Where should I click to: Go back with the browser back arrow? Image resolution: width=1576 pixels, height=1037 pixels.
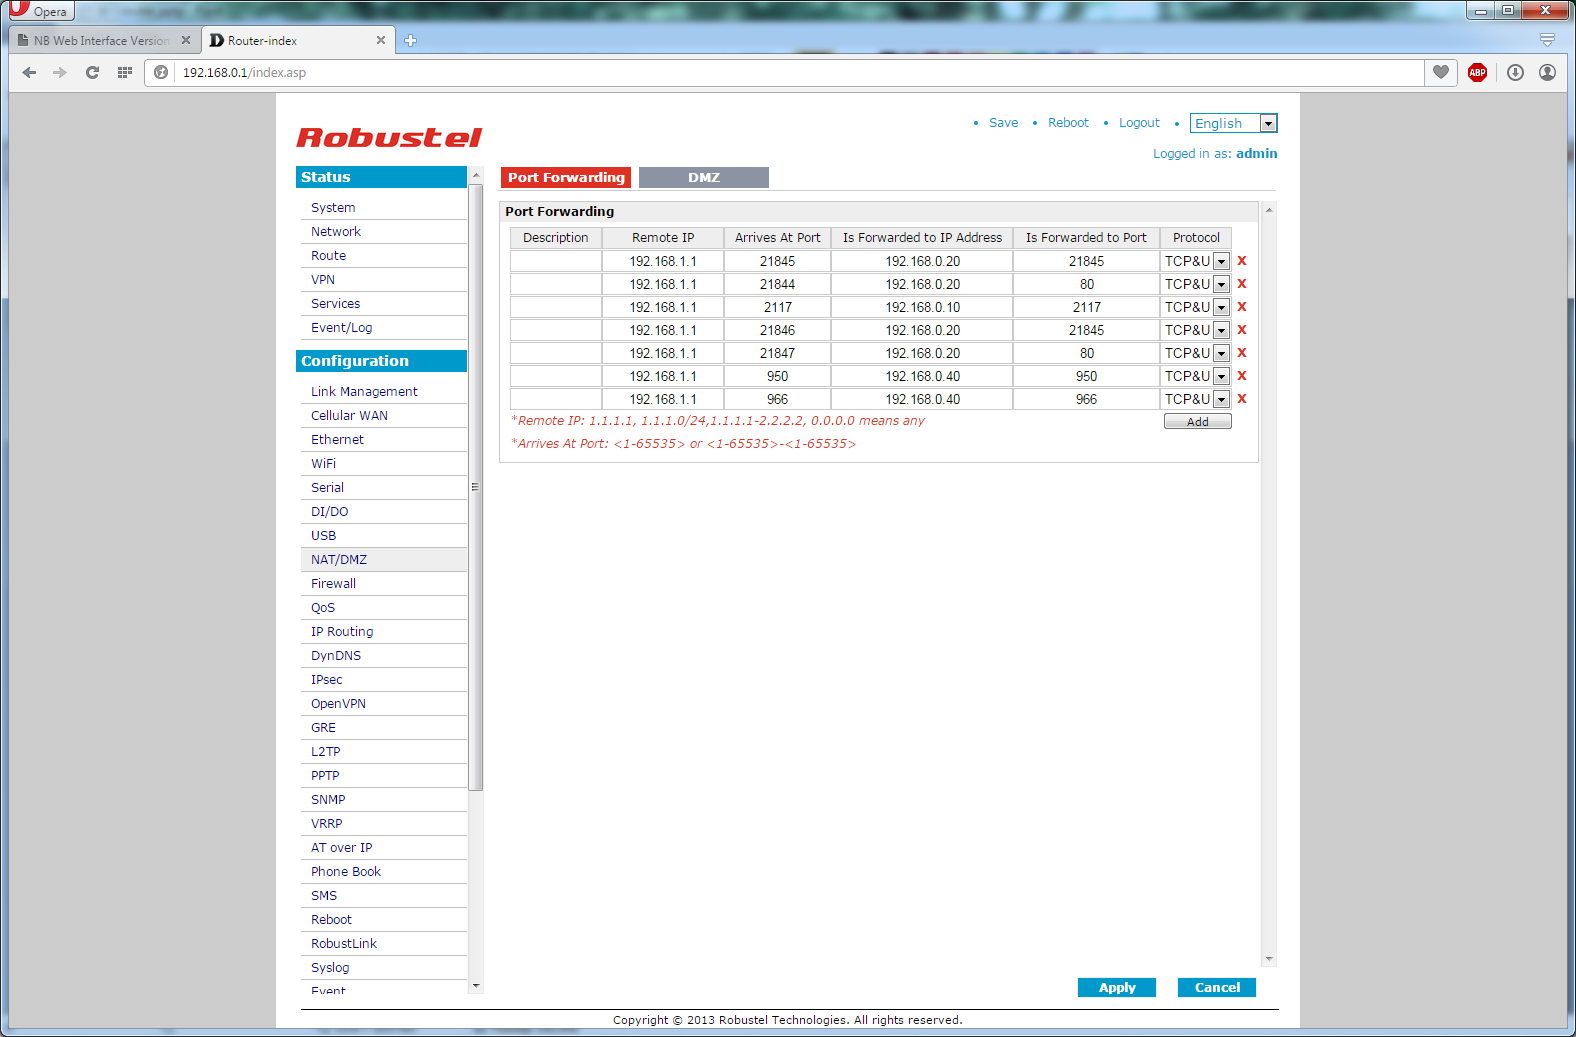[29, 72]
